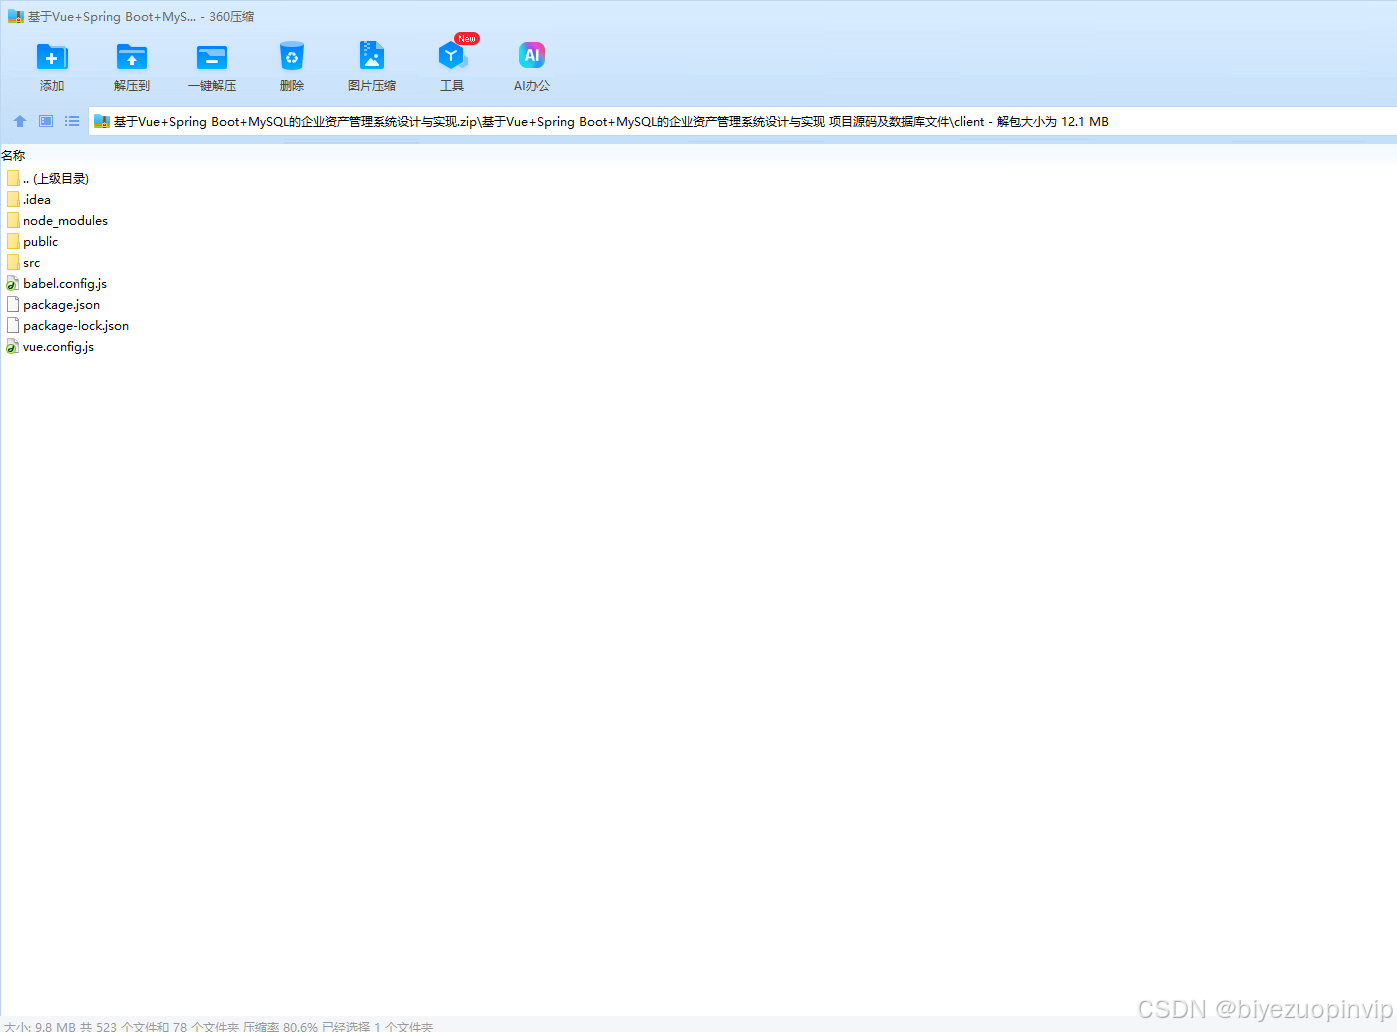Click the 360压缩 app icon in title bar
This screenshot has height=1032, width=1397.
pyautogui.click(x=15, y=16)
